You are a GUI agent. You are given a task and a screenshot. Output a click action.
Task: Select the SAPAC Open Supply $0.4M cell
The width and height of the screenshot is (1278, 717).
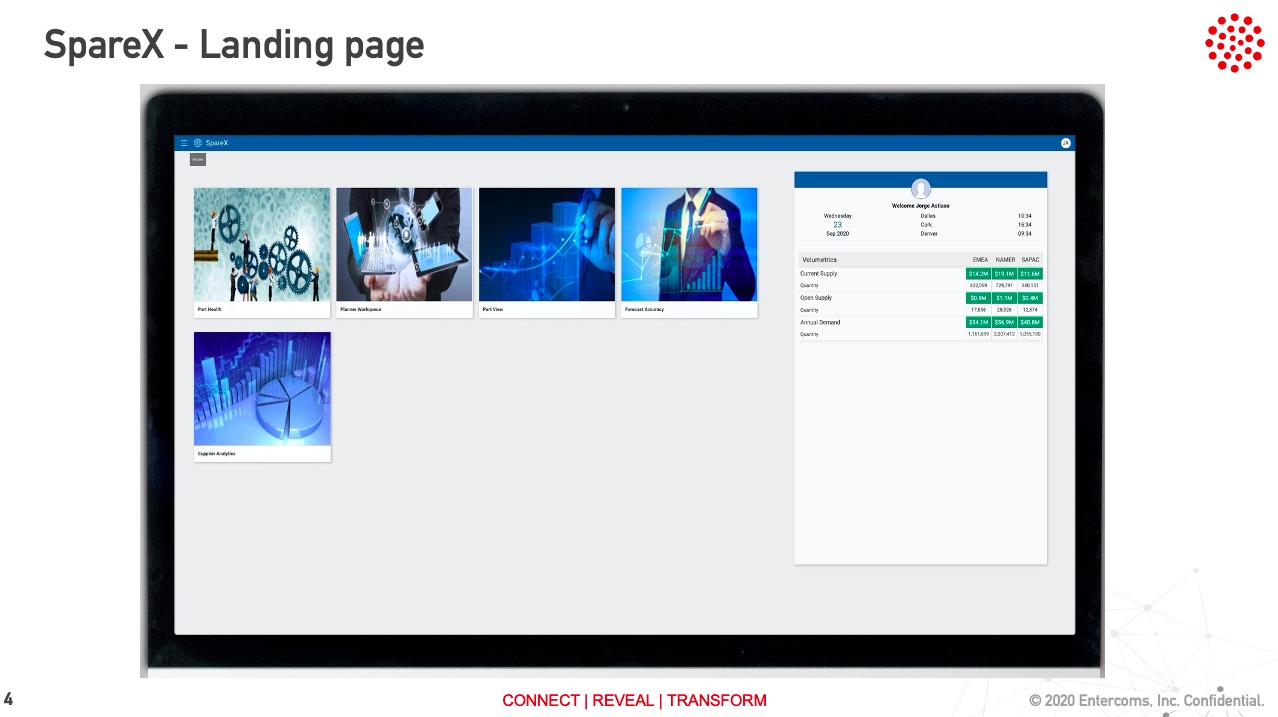tap(1030, 298)
